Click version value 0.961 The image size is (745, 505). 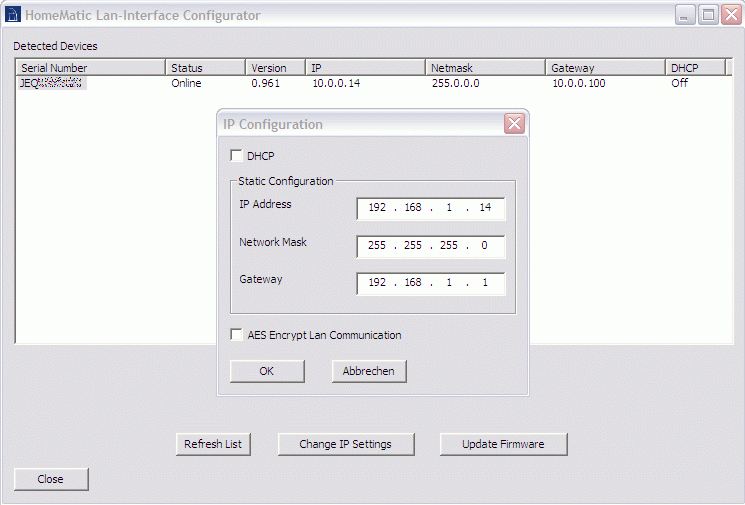(266, 83)
